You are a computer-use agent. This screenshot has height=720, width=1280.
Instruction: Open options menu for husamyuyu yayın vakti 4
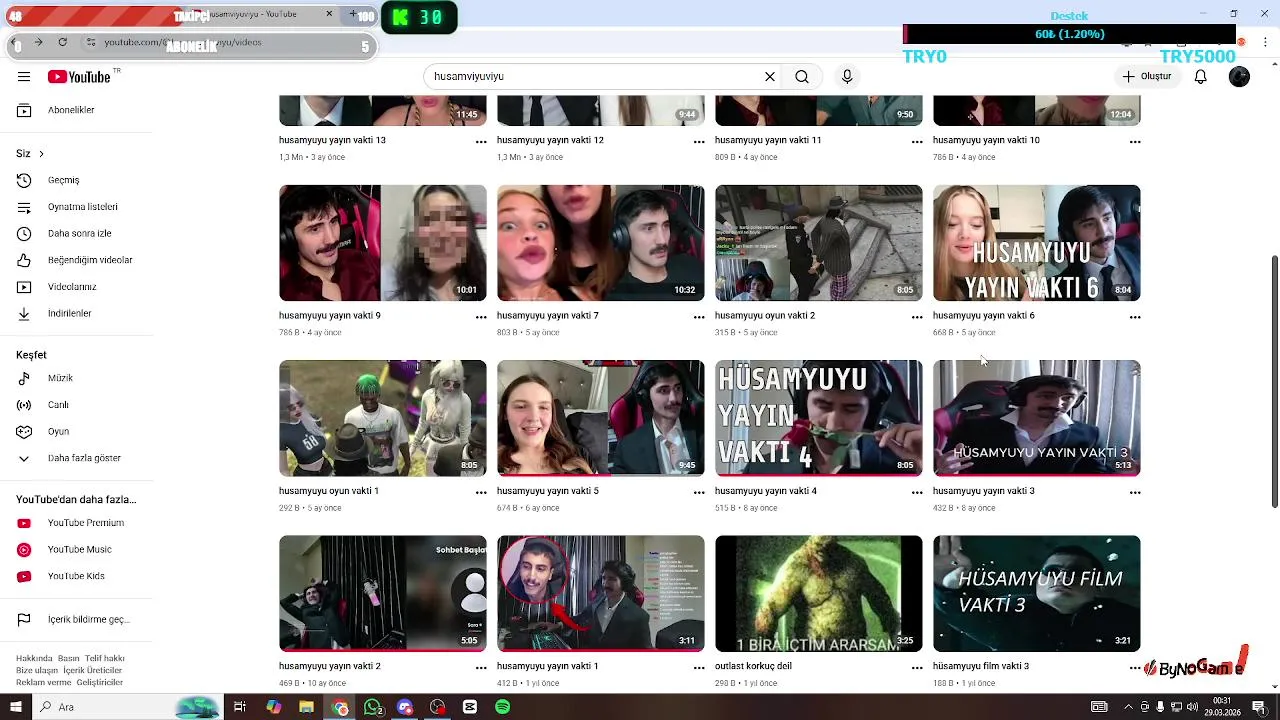coord(917,493)
